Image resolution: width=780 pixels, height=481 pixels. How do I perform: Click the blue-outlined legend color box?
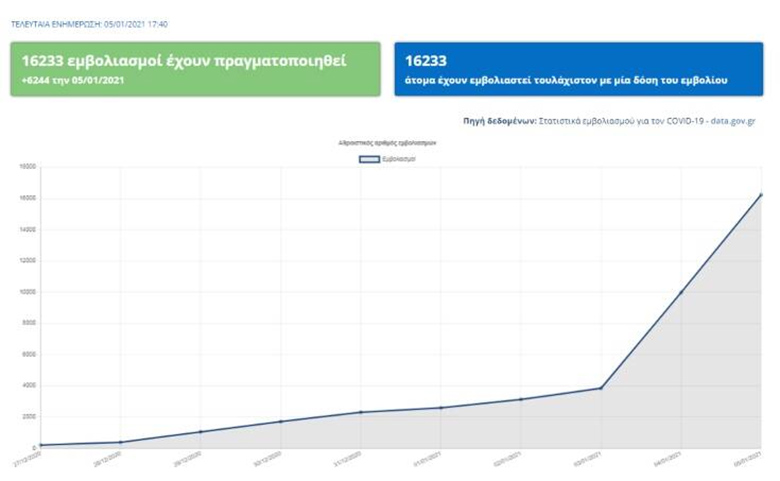369,158
